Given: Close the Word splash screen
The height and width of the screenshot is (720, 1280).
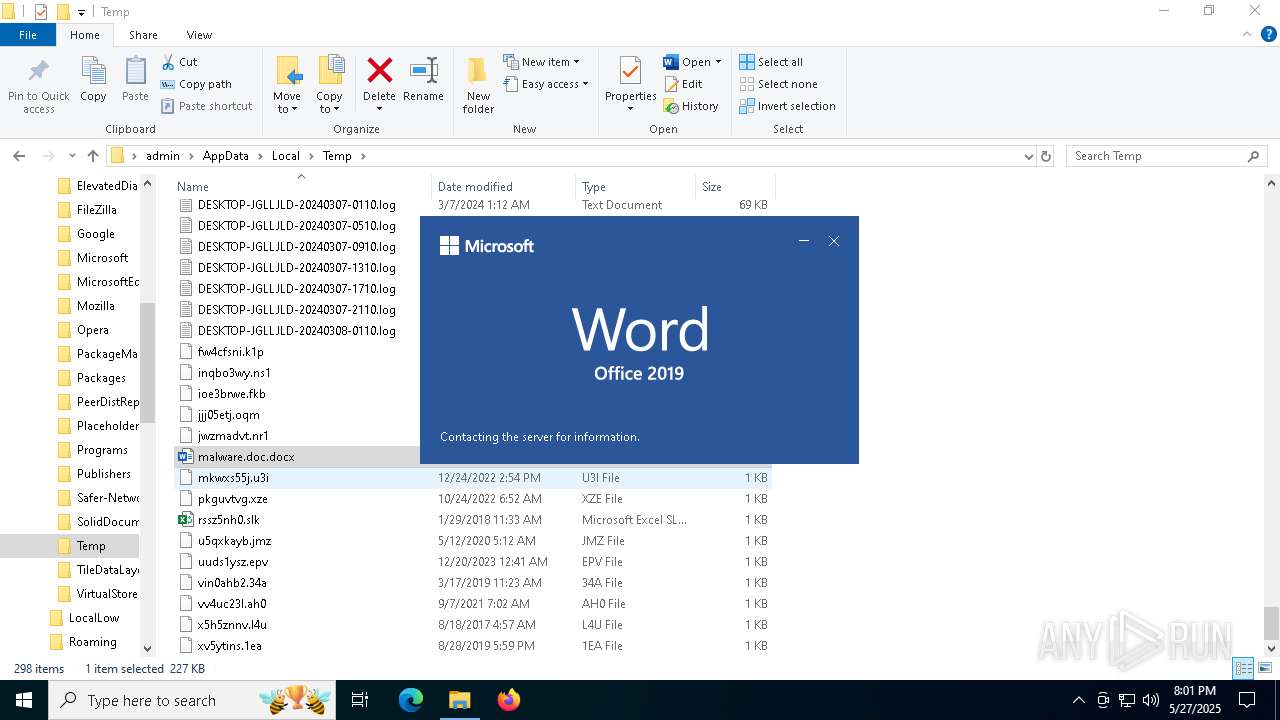Looking at the screenshot, I should pos(834,241).
